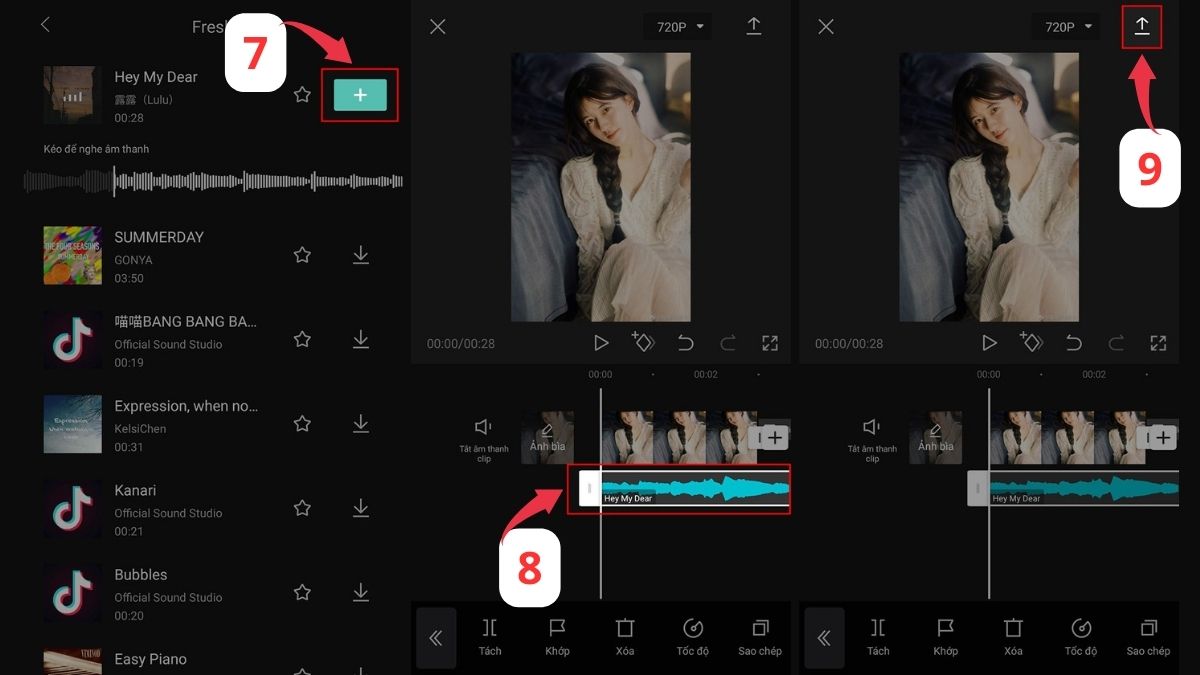Favorite the Hey My Dear track
The height and width of the screenshot is (675, 1200).
pos(302,95)
